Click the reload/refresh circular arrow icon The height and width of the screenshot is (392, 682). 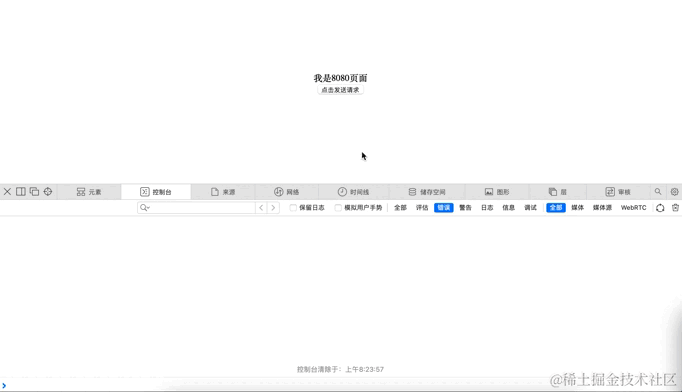coord(660,208)
